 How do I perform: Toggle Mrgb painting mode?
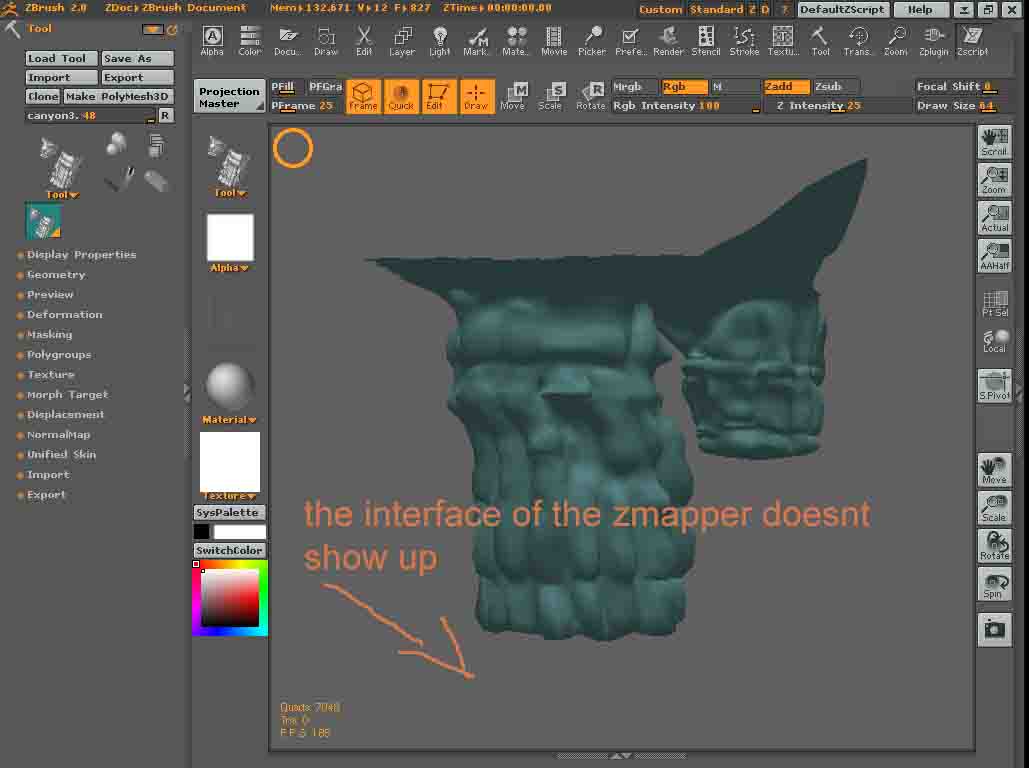click(x=634, y=86)
